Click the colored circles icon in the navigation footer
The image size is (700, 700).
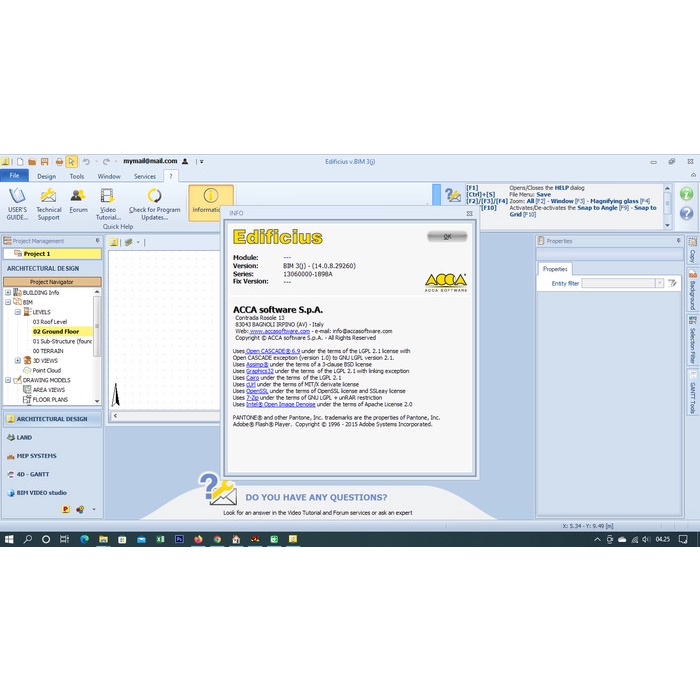coord(80,509)
